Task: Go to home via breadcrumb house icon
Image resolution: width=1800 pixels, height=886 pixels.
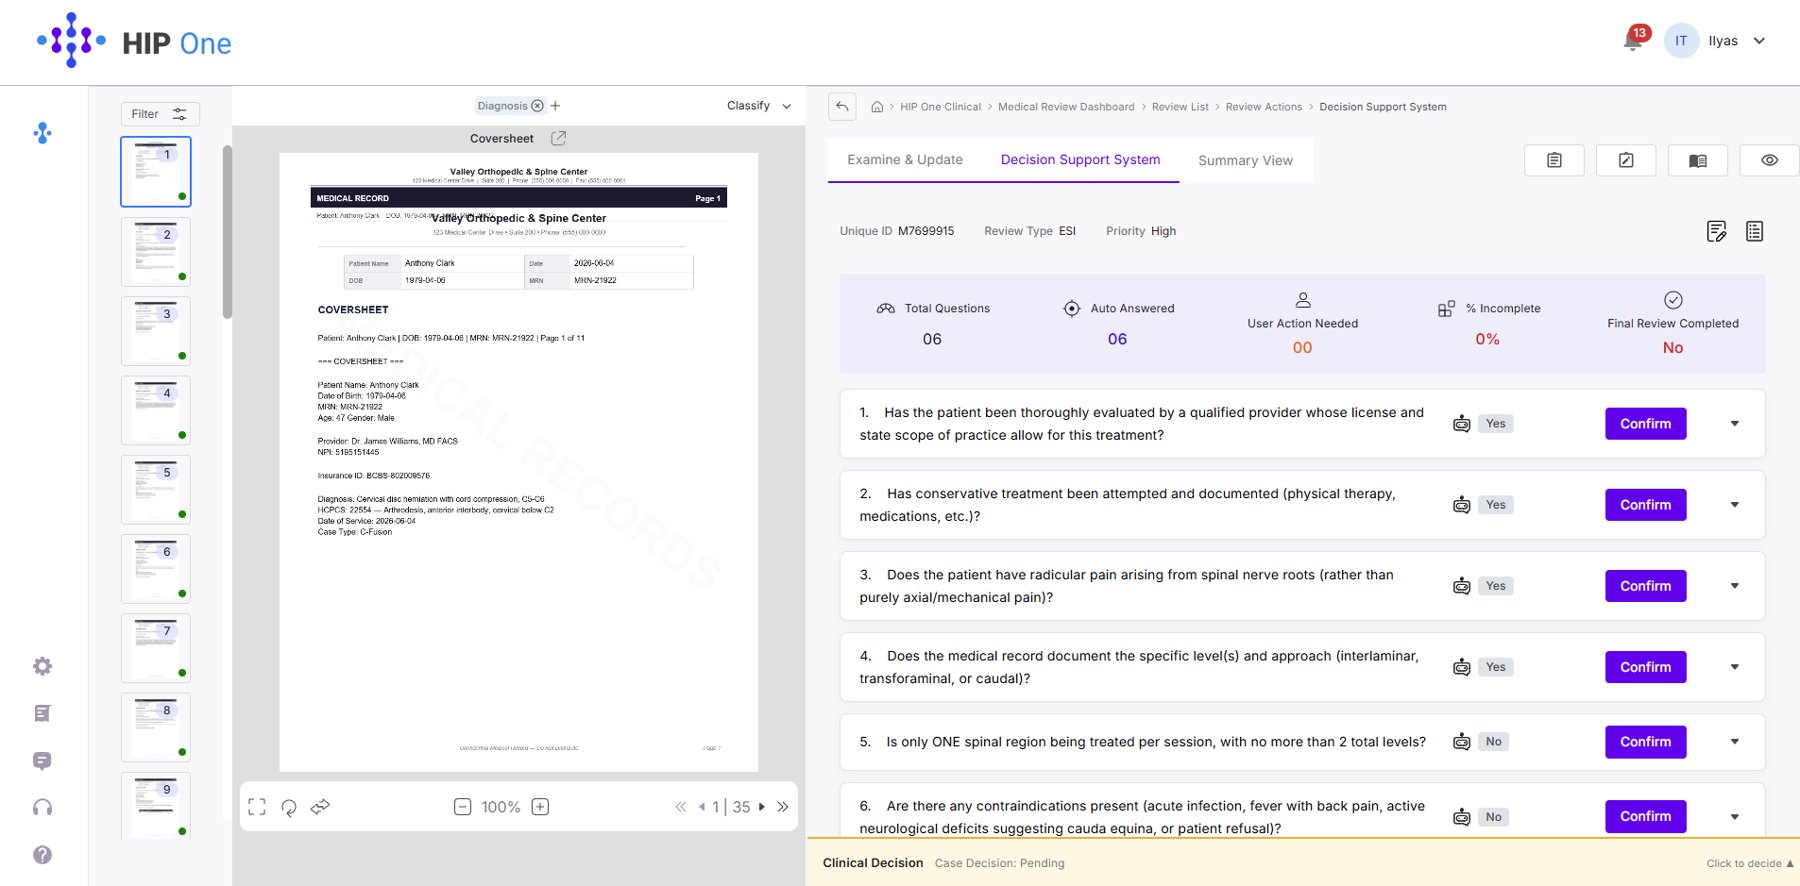Action: click(x=877, y=107)
